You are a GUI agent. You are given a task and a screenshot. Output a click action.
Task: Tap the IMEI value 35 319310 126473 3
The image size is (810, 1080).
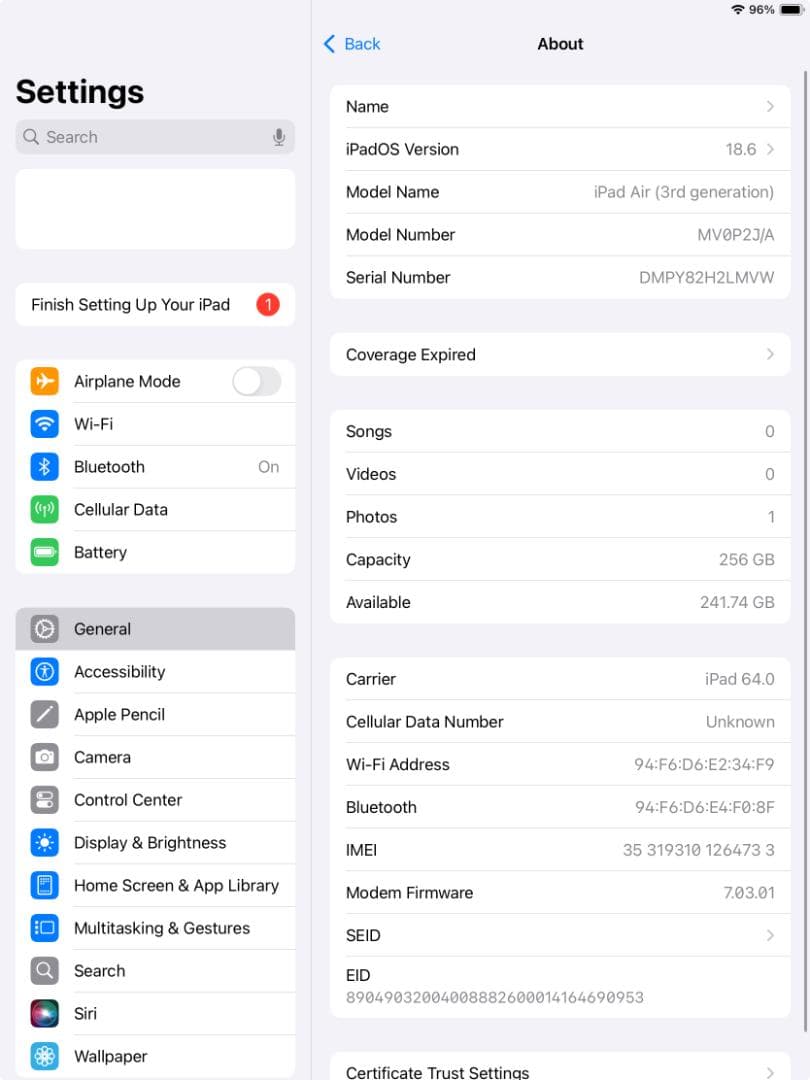tap(698, 850)
